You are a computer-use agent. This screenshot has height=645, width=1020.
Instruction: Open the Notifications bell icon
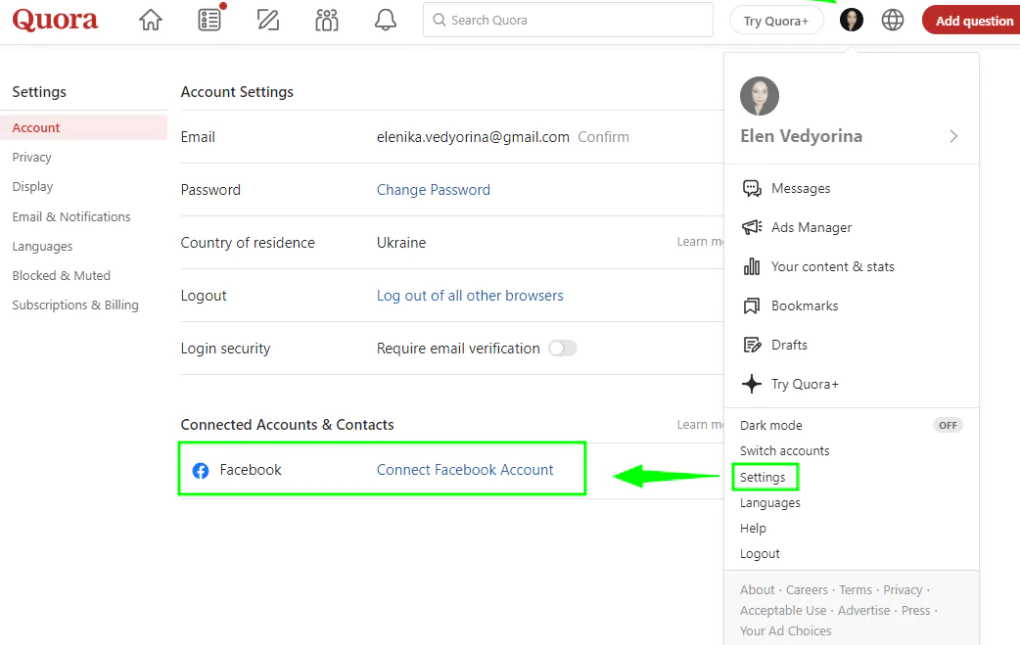click(x=385, y=20)
